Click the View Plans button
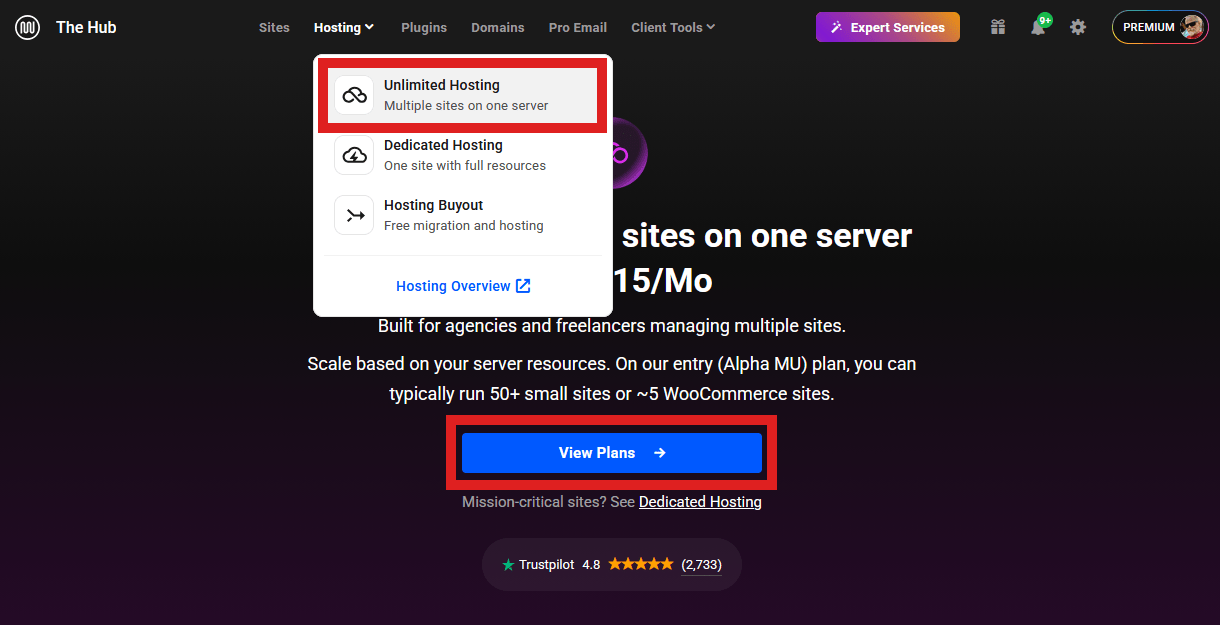 [x=612, y=453]
